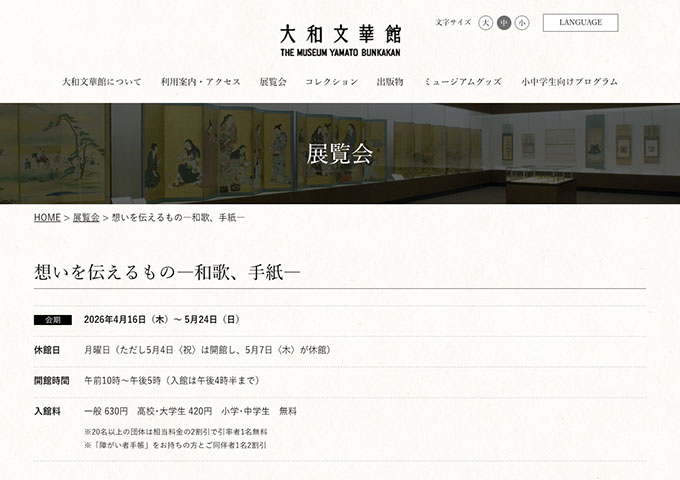Click the 開館時間 row label
The image size is (680, 480).
click(x=52, y=381)
